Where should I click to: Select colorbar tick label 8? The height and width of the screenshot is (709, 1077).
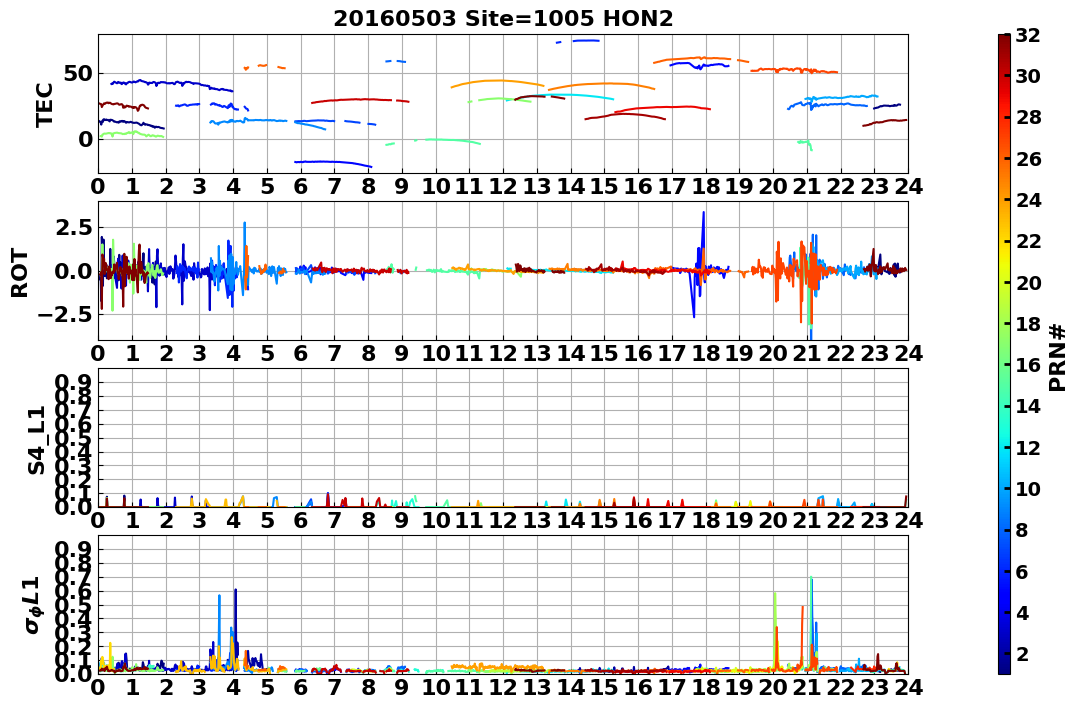[1022, 530]
